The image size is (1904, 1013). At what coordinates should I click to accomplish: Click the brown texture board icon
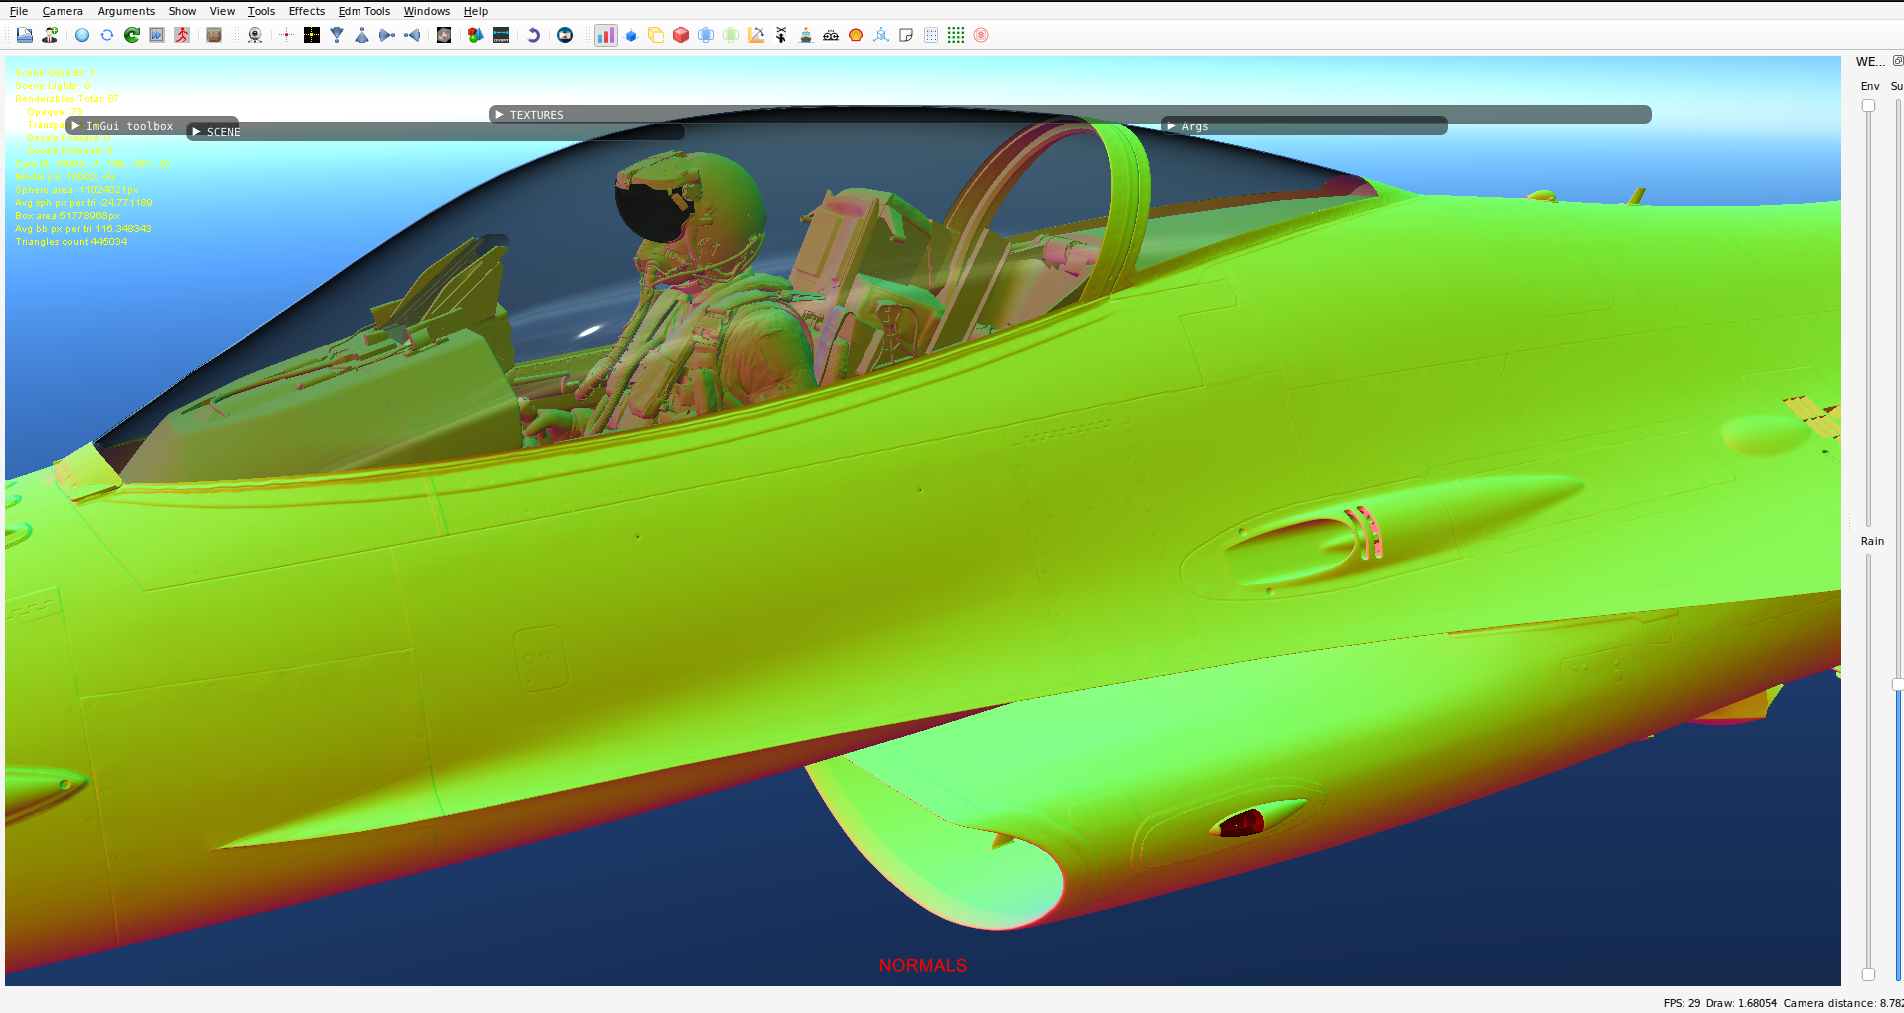click(214, 35)
